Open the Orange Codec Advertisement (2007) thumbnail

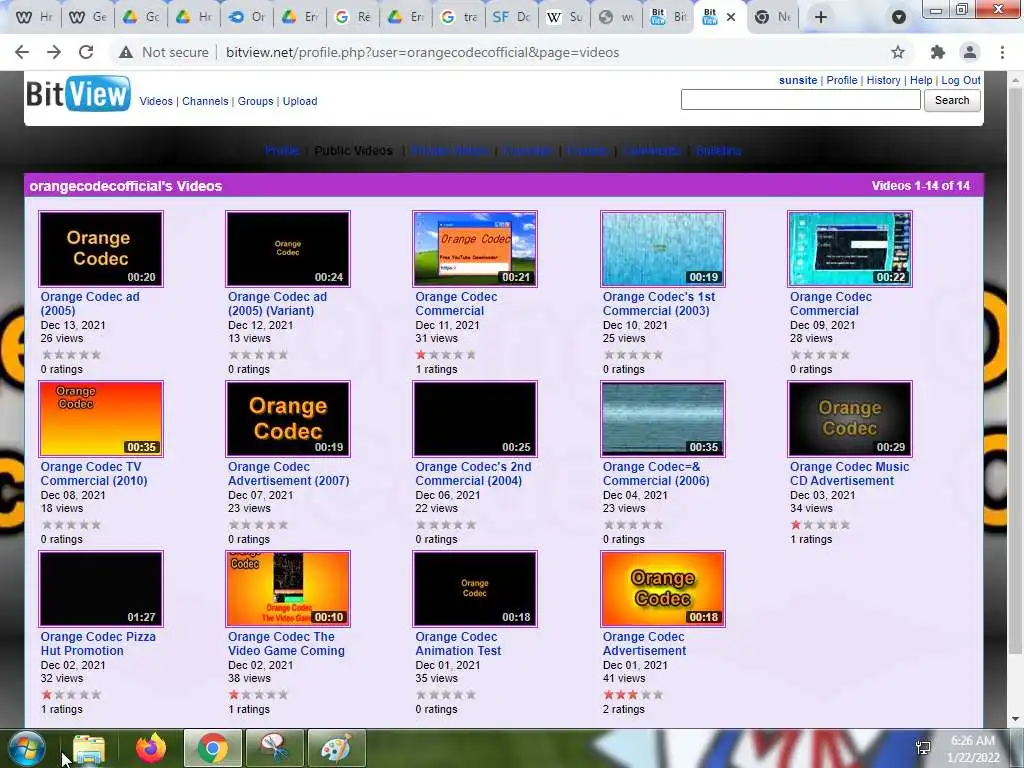click(x=288, y=419)
